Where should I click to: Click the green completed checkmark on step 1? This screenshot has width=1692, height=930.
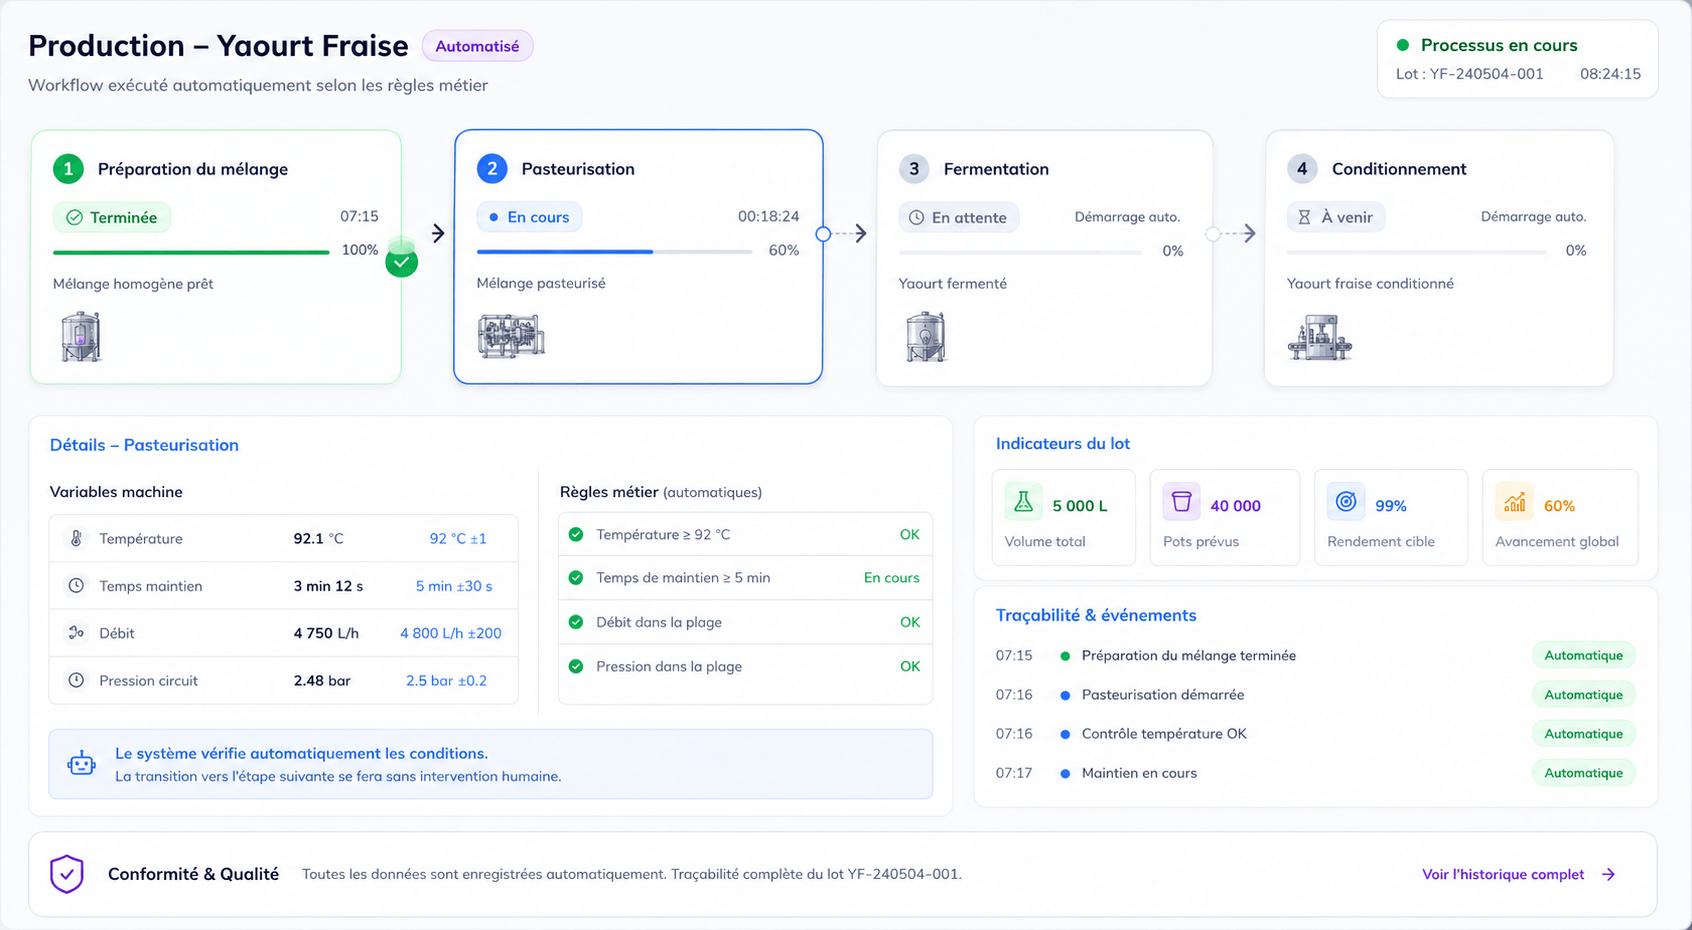402,262
